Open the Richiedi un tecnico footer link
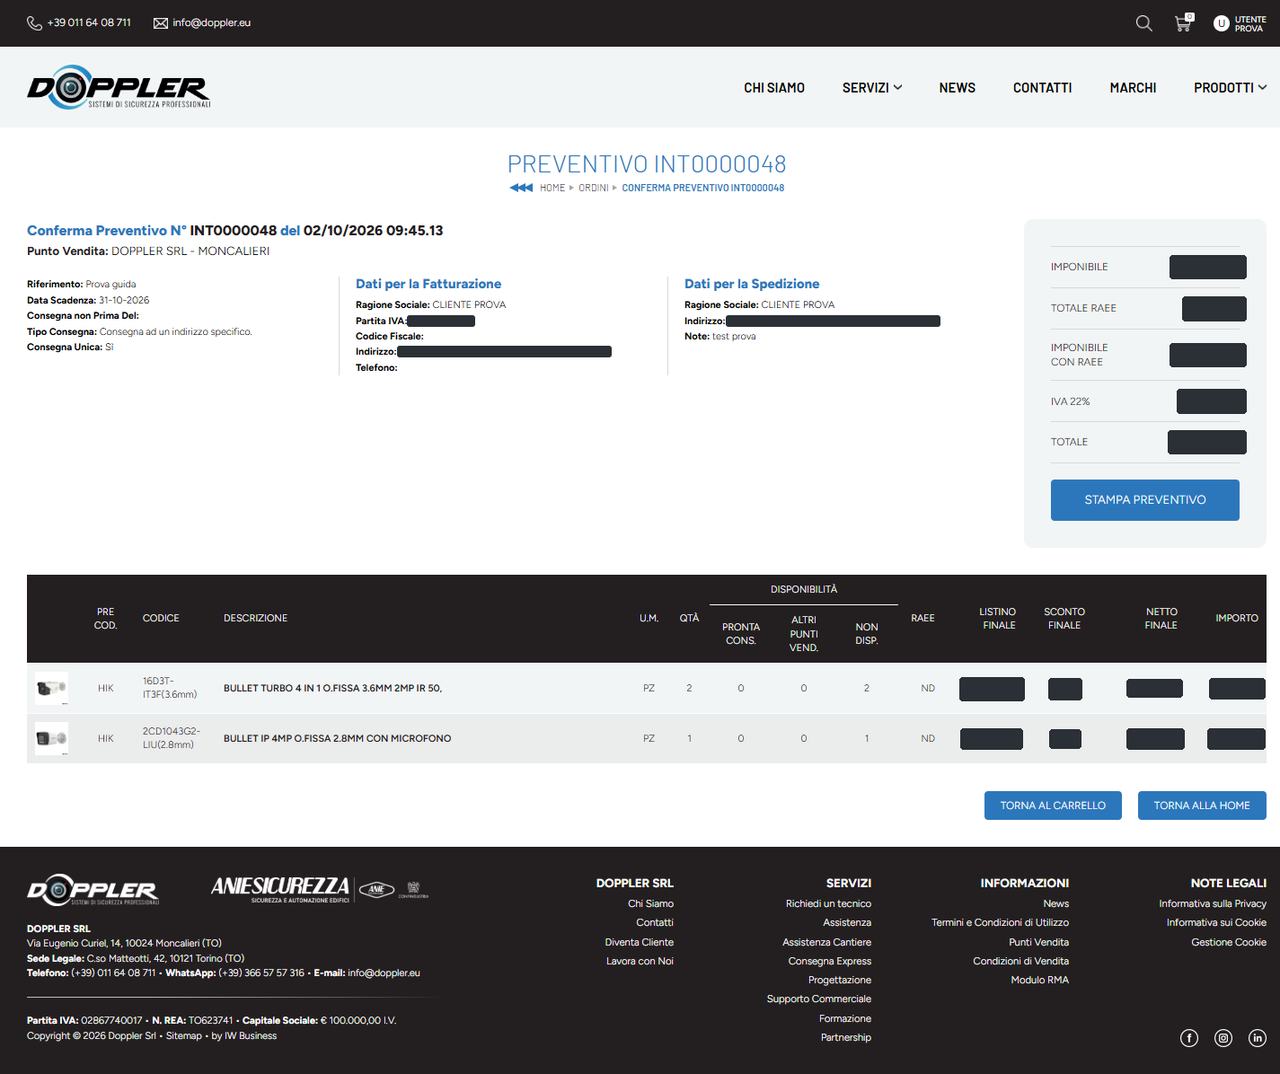This screenshot has width=1280, height=1074. coord(828,904)
